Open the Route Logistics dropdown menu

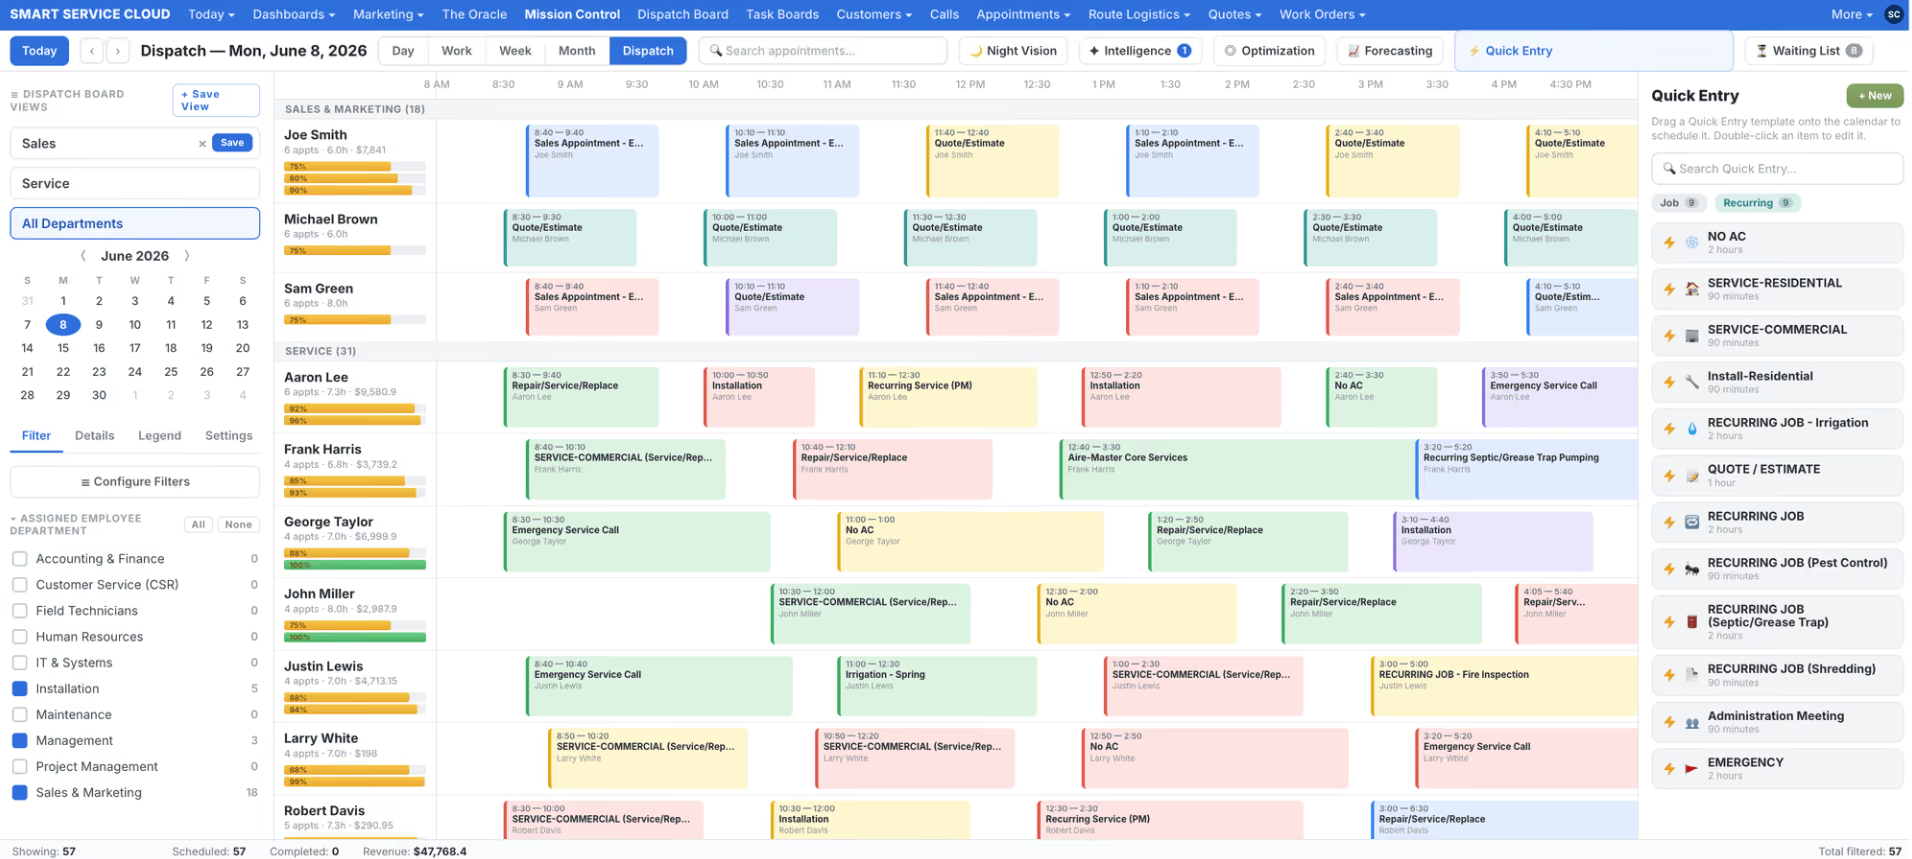pyautogui.click(x=1139, y=14)
